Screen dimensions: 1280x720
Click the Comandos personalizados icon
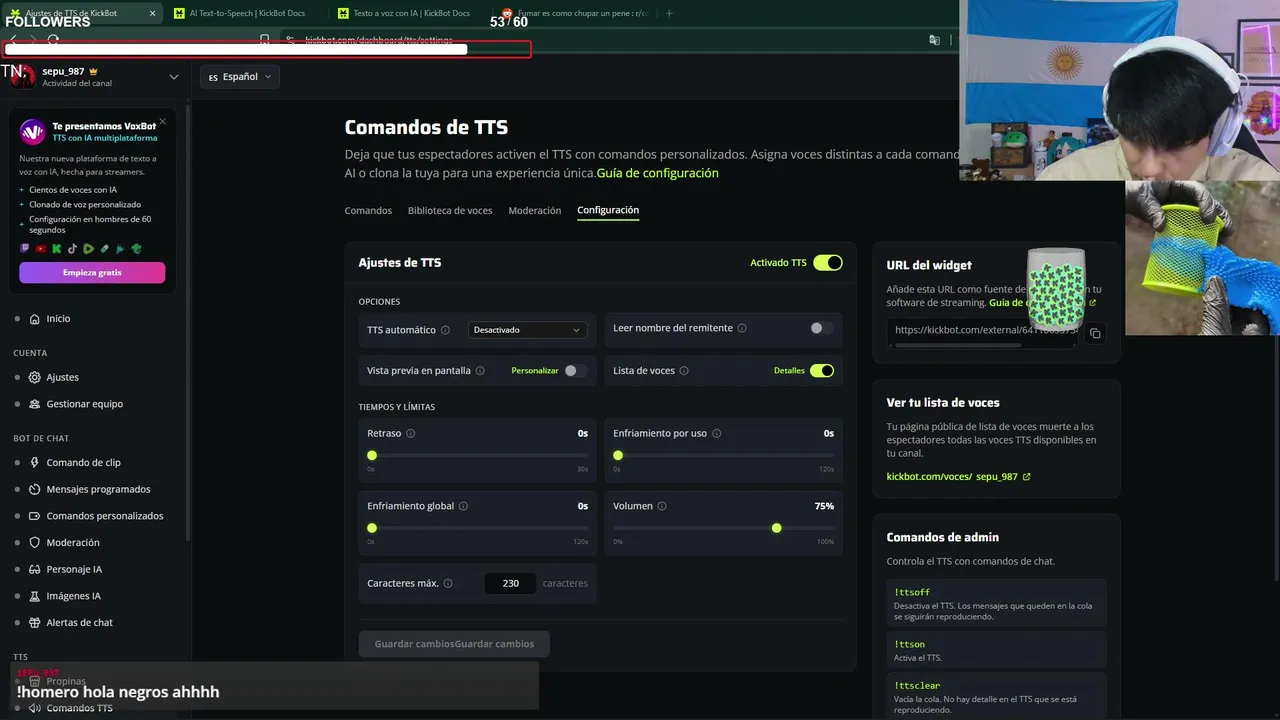pos(34,516)
